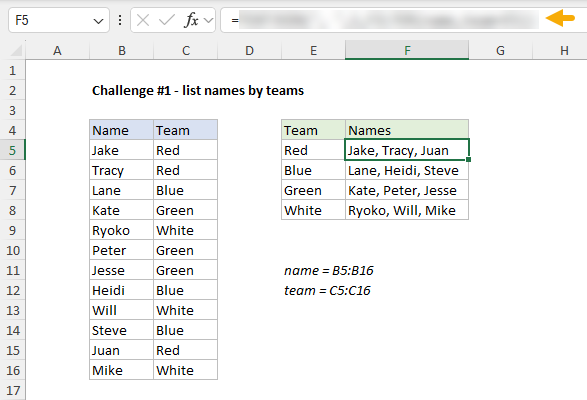Click the 'Names' header cell in column F
The image size is (587, 400).
pos(407,130)
